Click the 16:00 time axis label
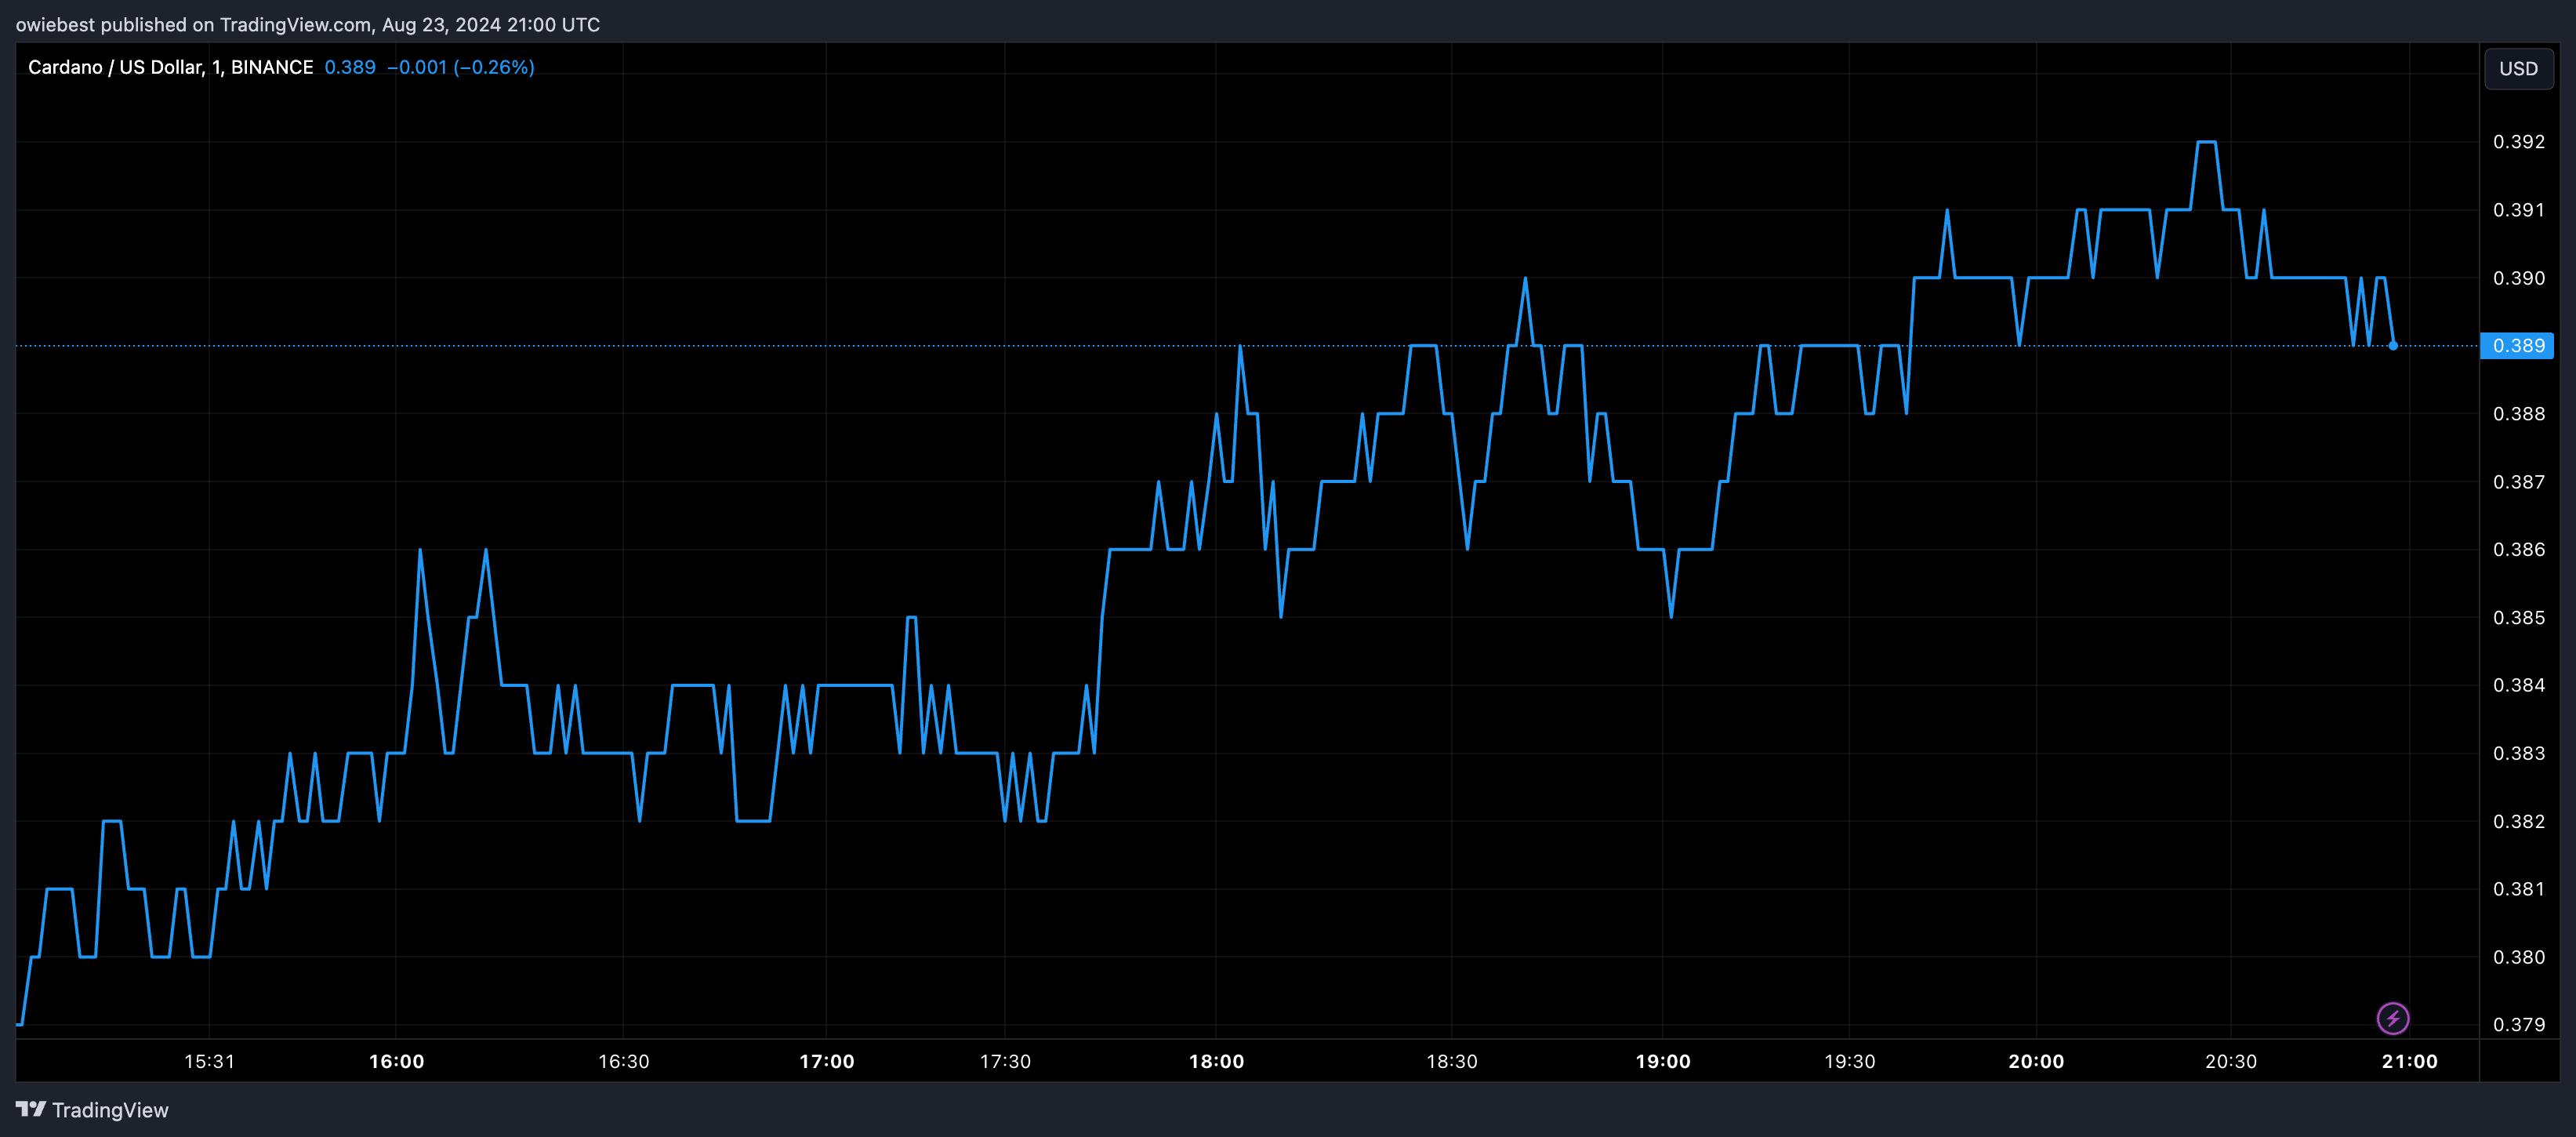The width and height of the screenshot is (2576, 1137). (x=396, y=1061)
